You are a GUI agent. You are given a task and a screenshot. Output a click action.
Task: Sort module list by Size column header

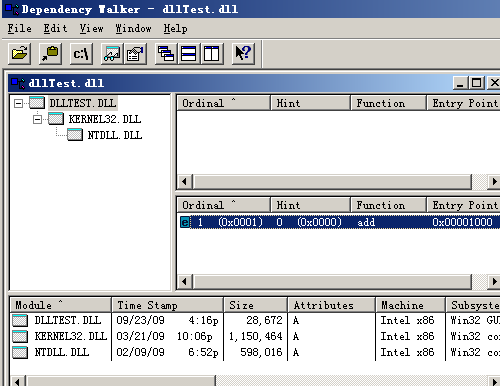(x=256, y=305)
